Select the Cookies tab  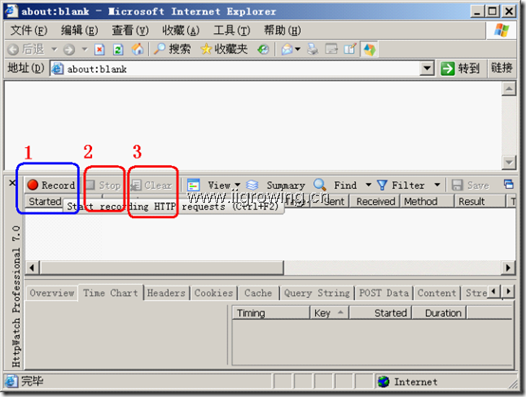(x=214, y=293)
